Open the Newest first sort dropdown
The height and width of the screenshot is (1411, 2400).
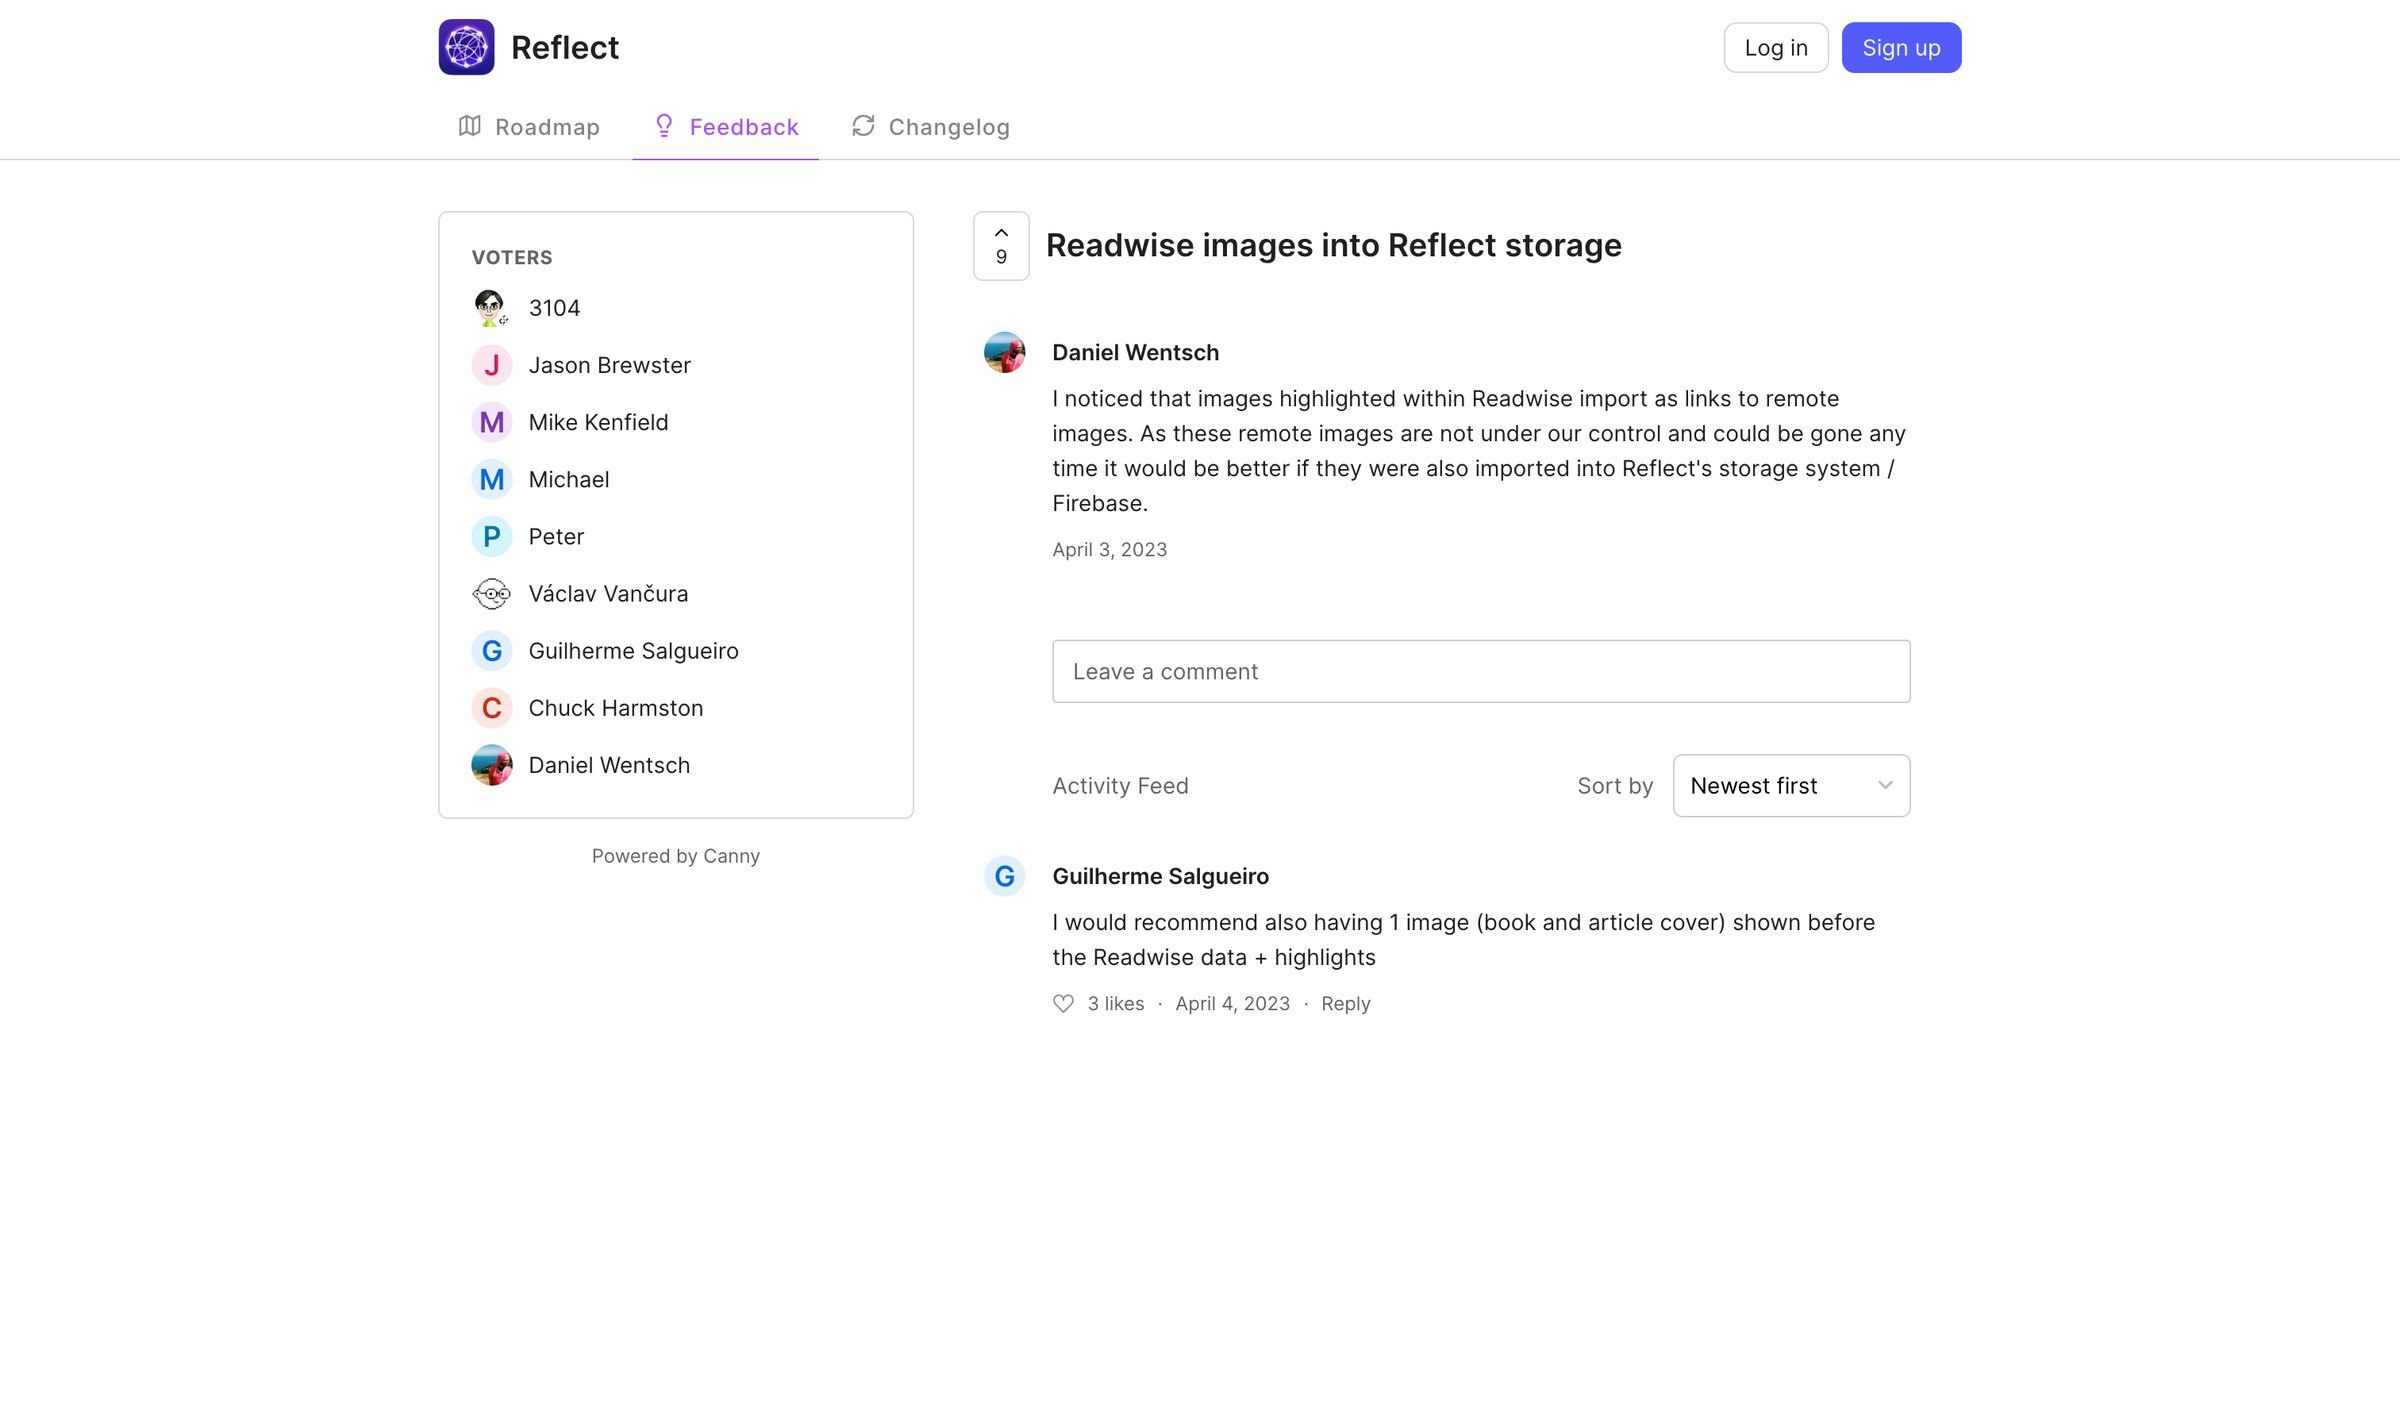point(1791,786)
